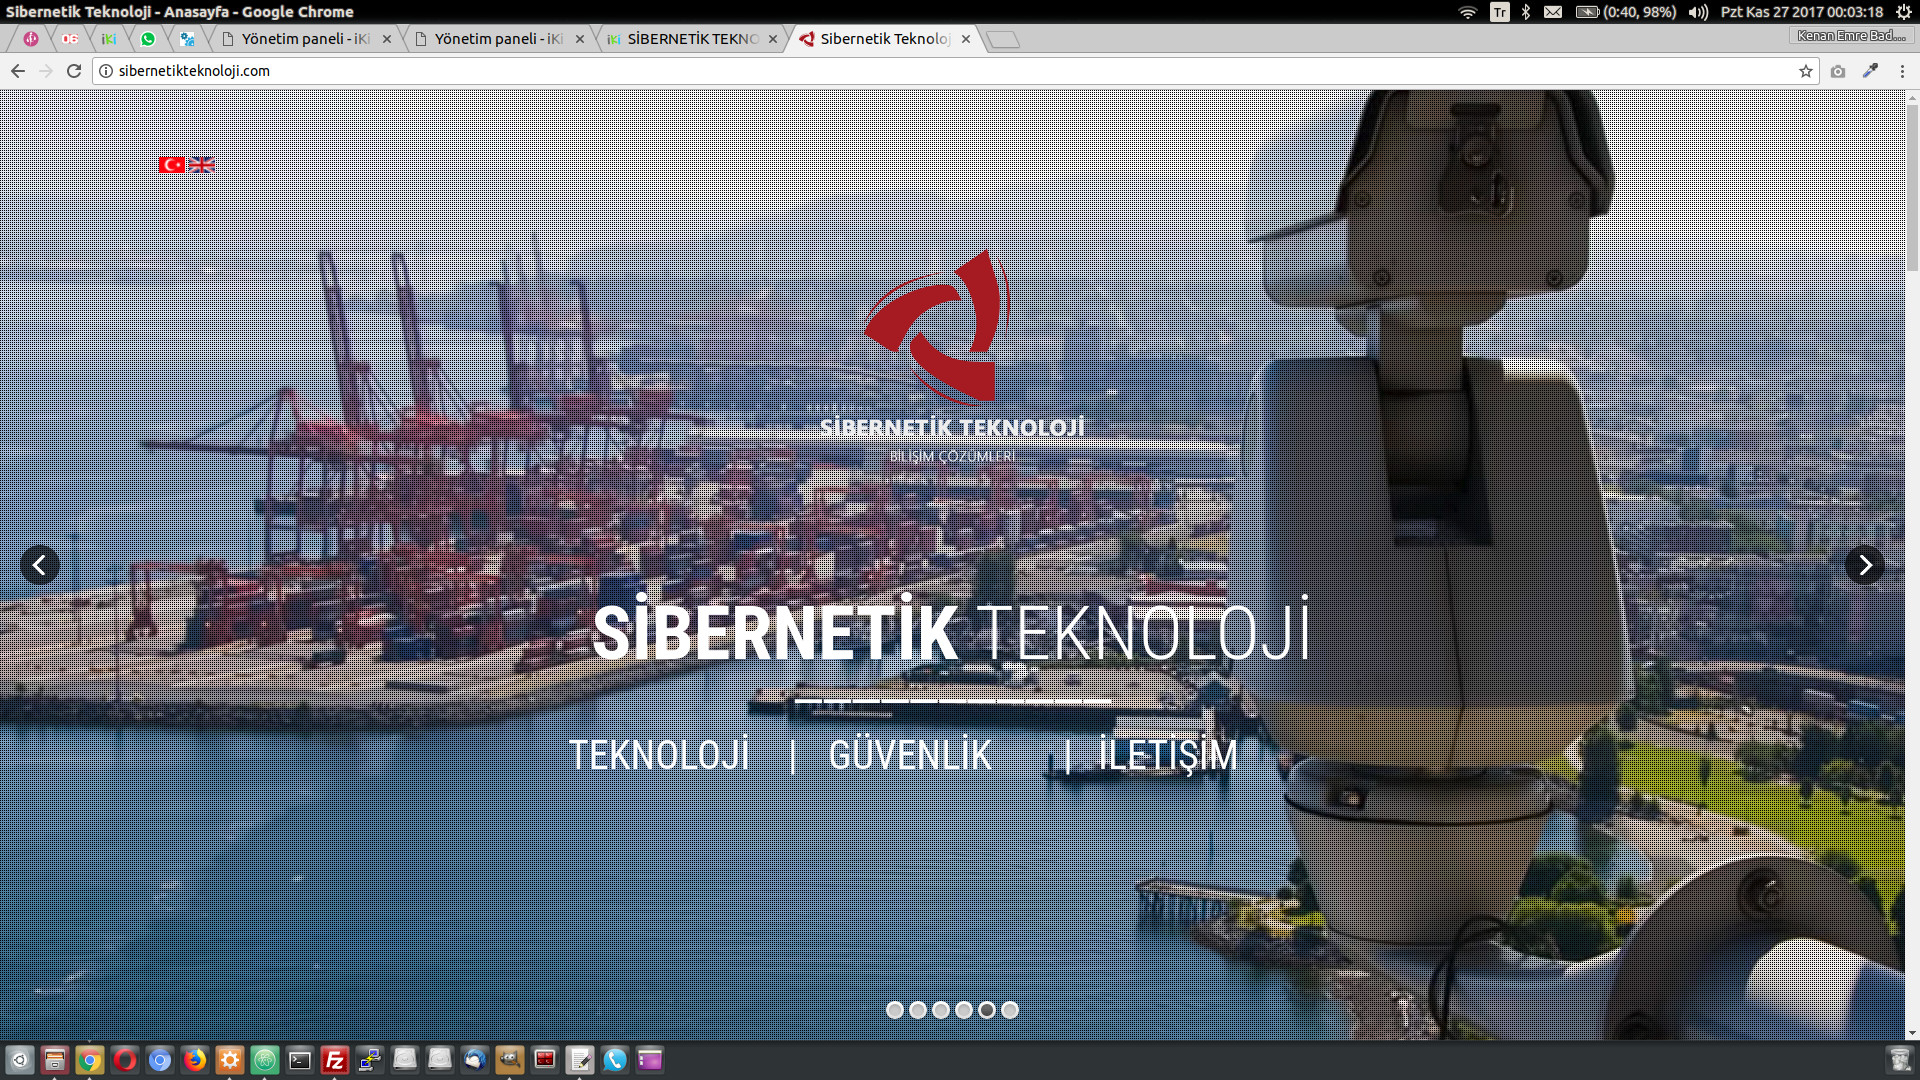Open the Bluetooth indicator menu
The image size is (1920, 1080).
(x=1526, y=12)
